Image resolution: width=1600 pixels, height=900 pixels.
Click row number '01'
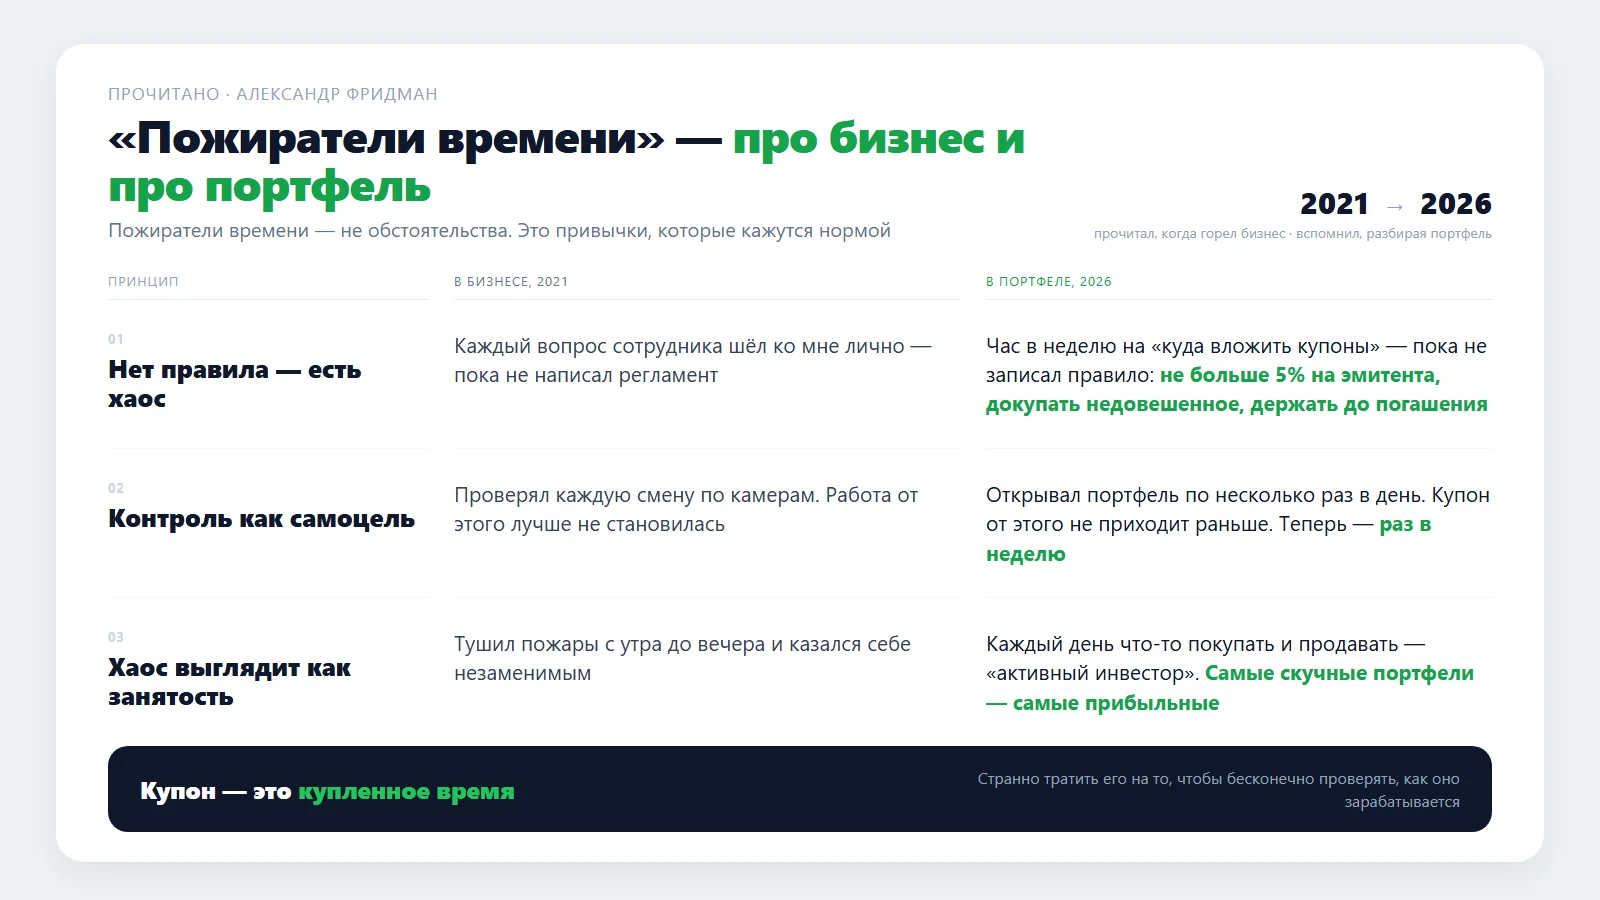[116, 339]
